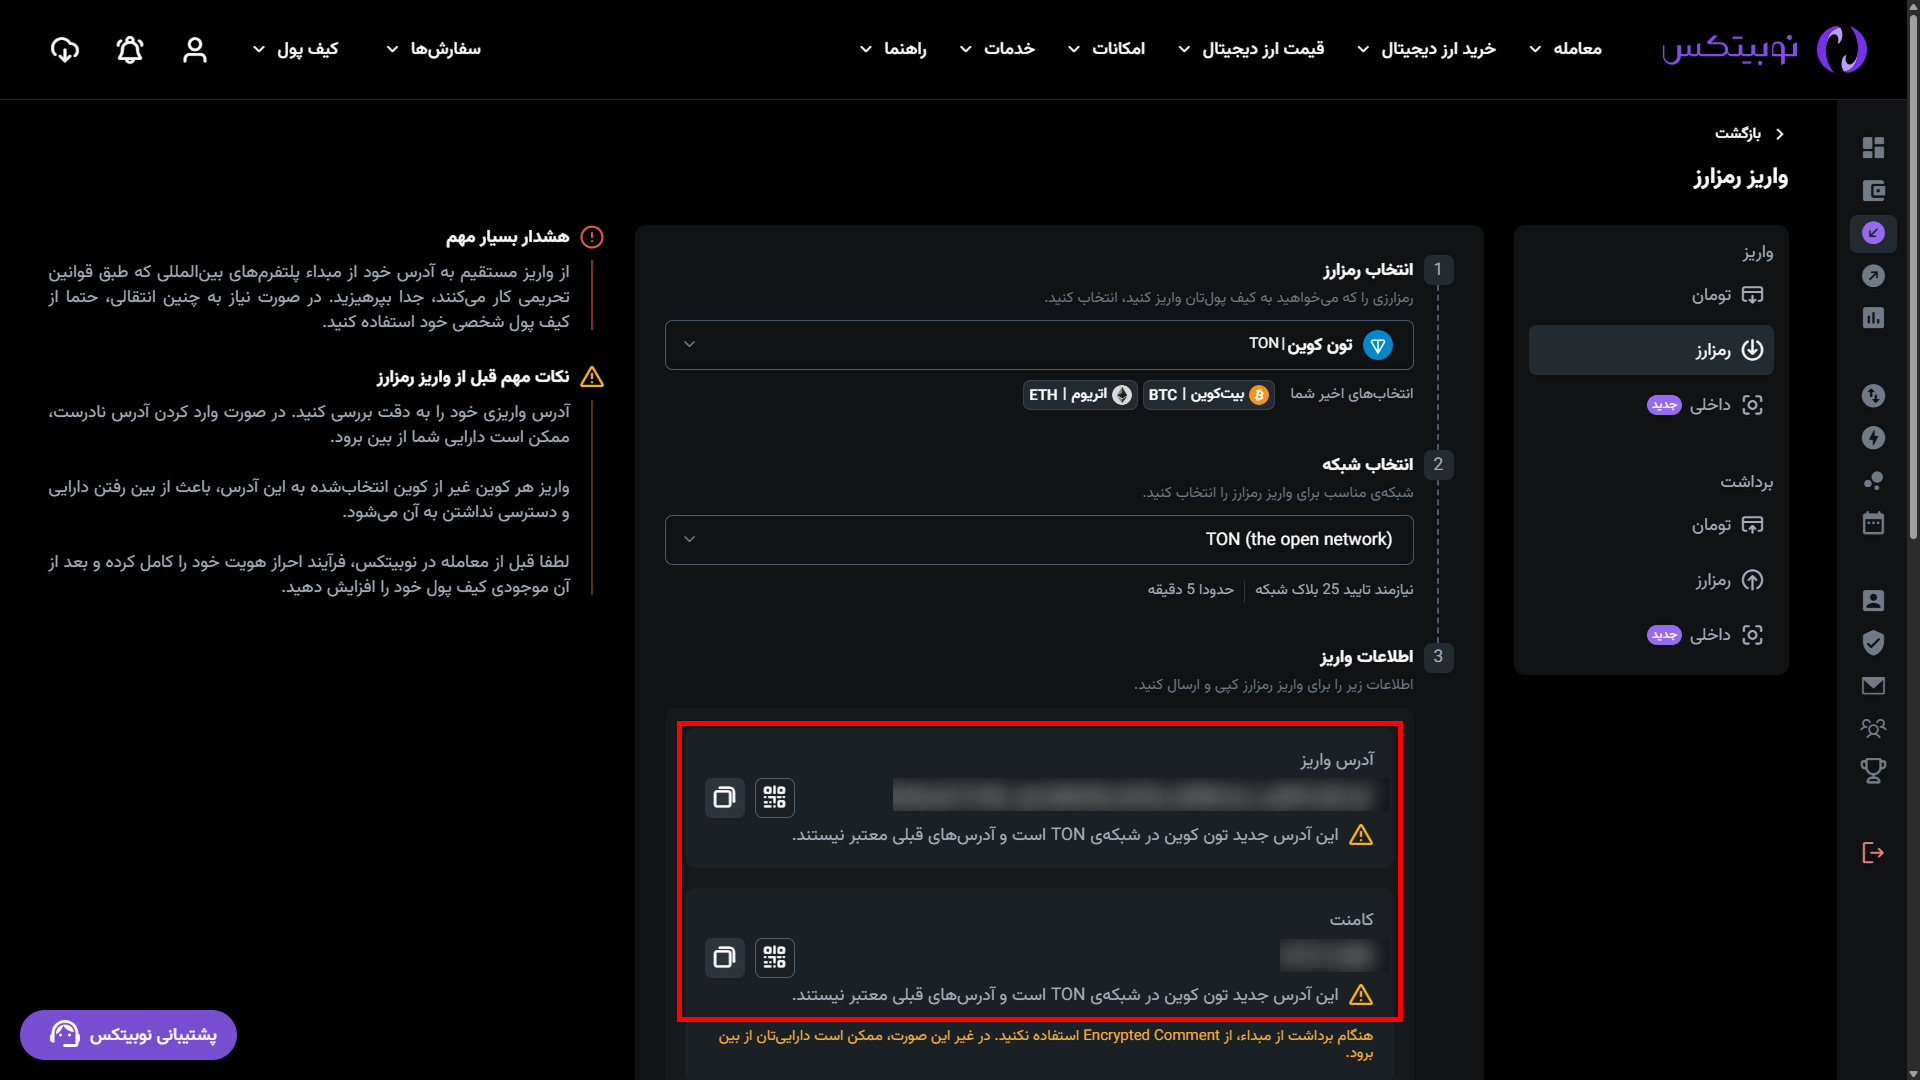Open the security shield sidebar icon
1920x1080 pixels.
coord(1873,642)
